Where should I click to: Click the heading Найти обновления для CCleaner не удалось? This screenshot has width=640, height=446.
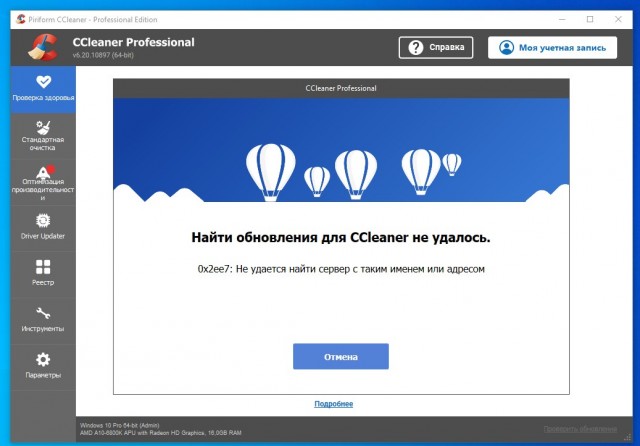click(341, 237)
